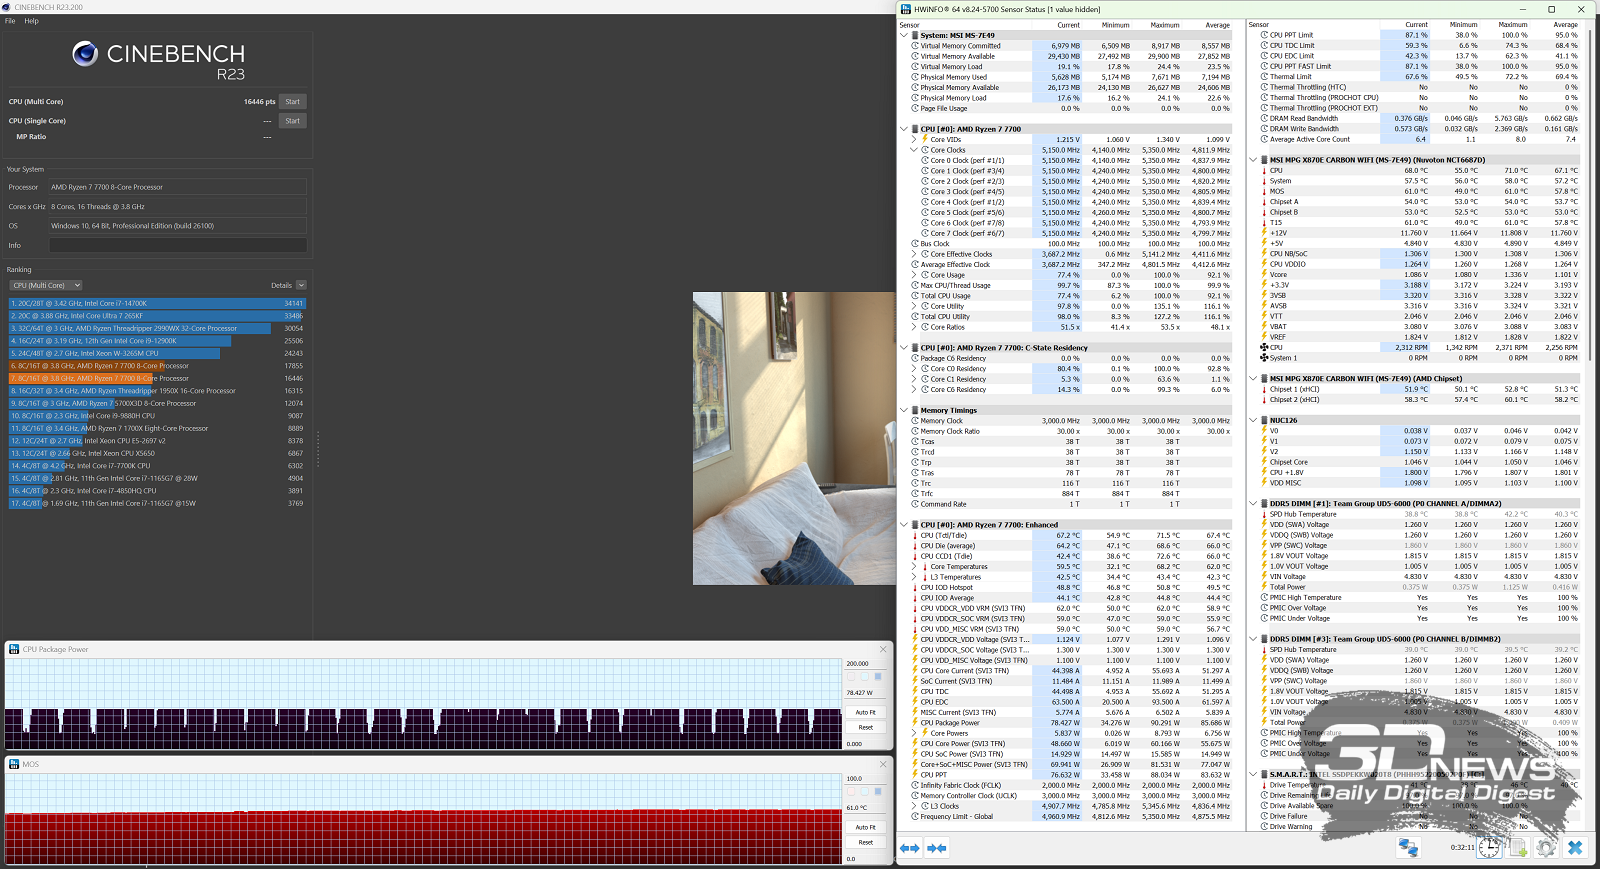Click Reset in MOS graph
This screenshot has width=1600, height=869.
865,842
